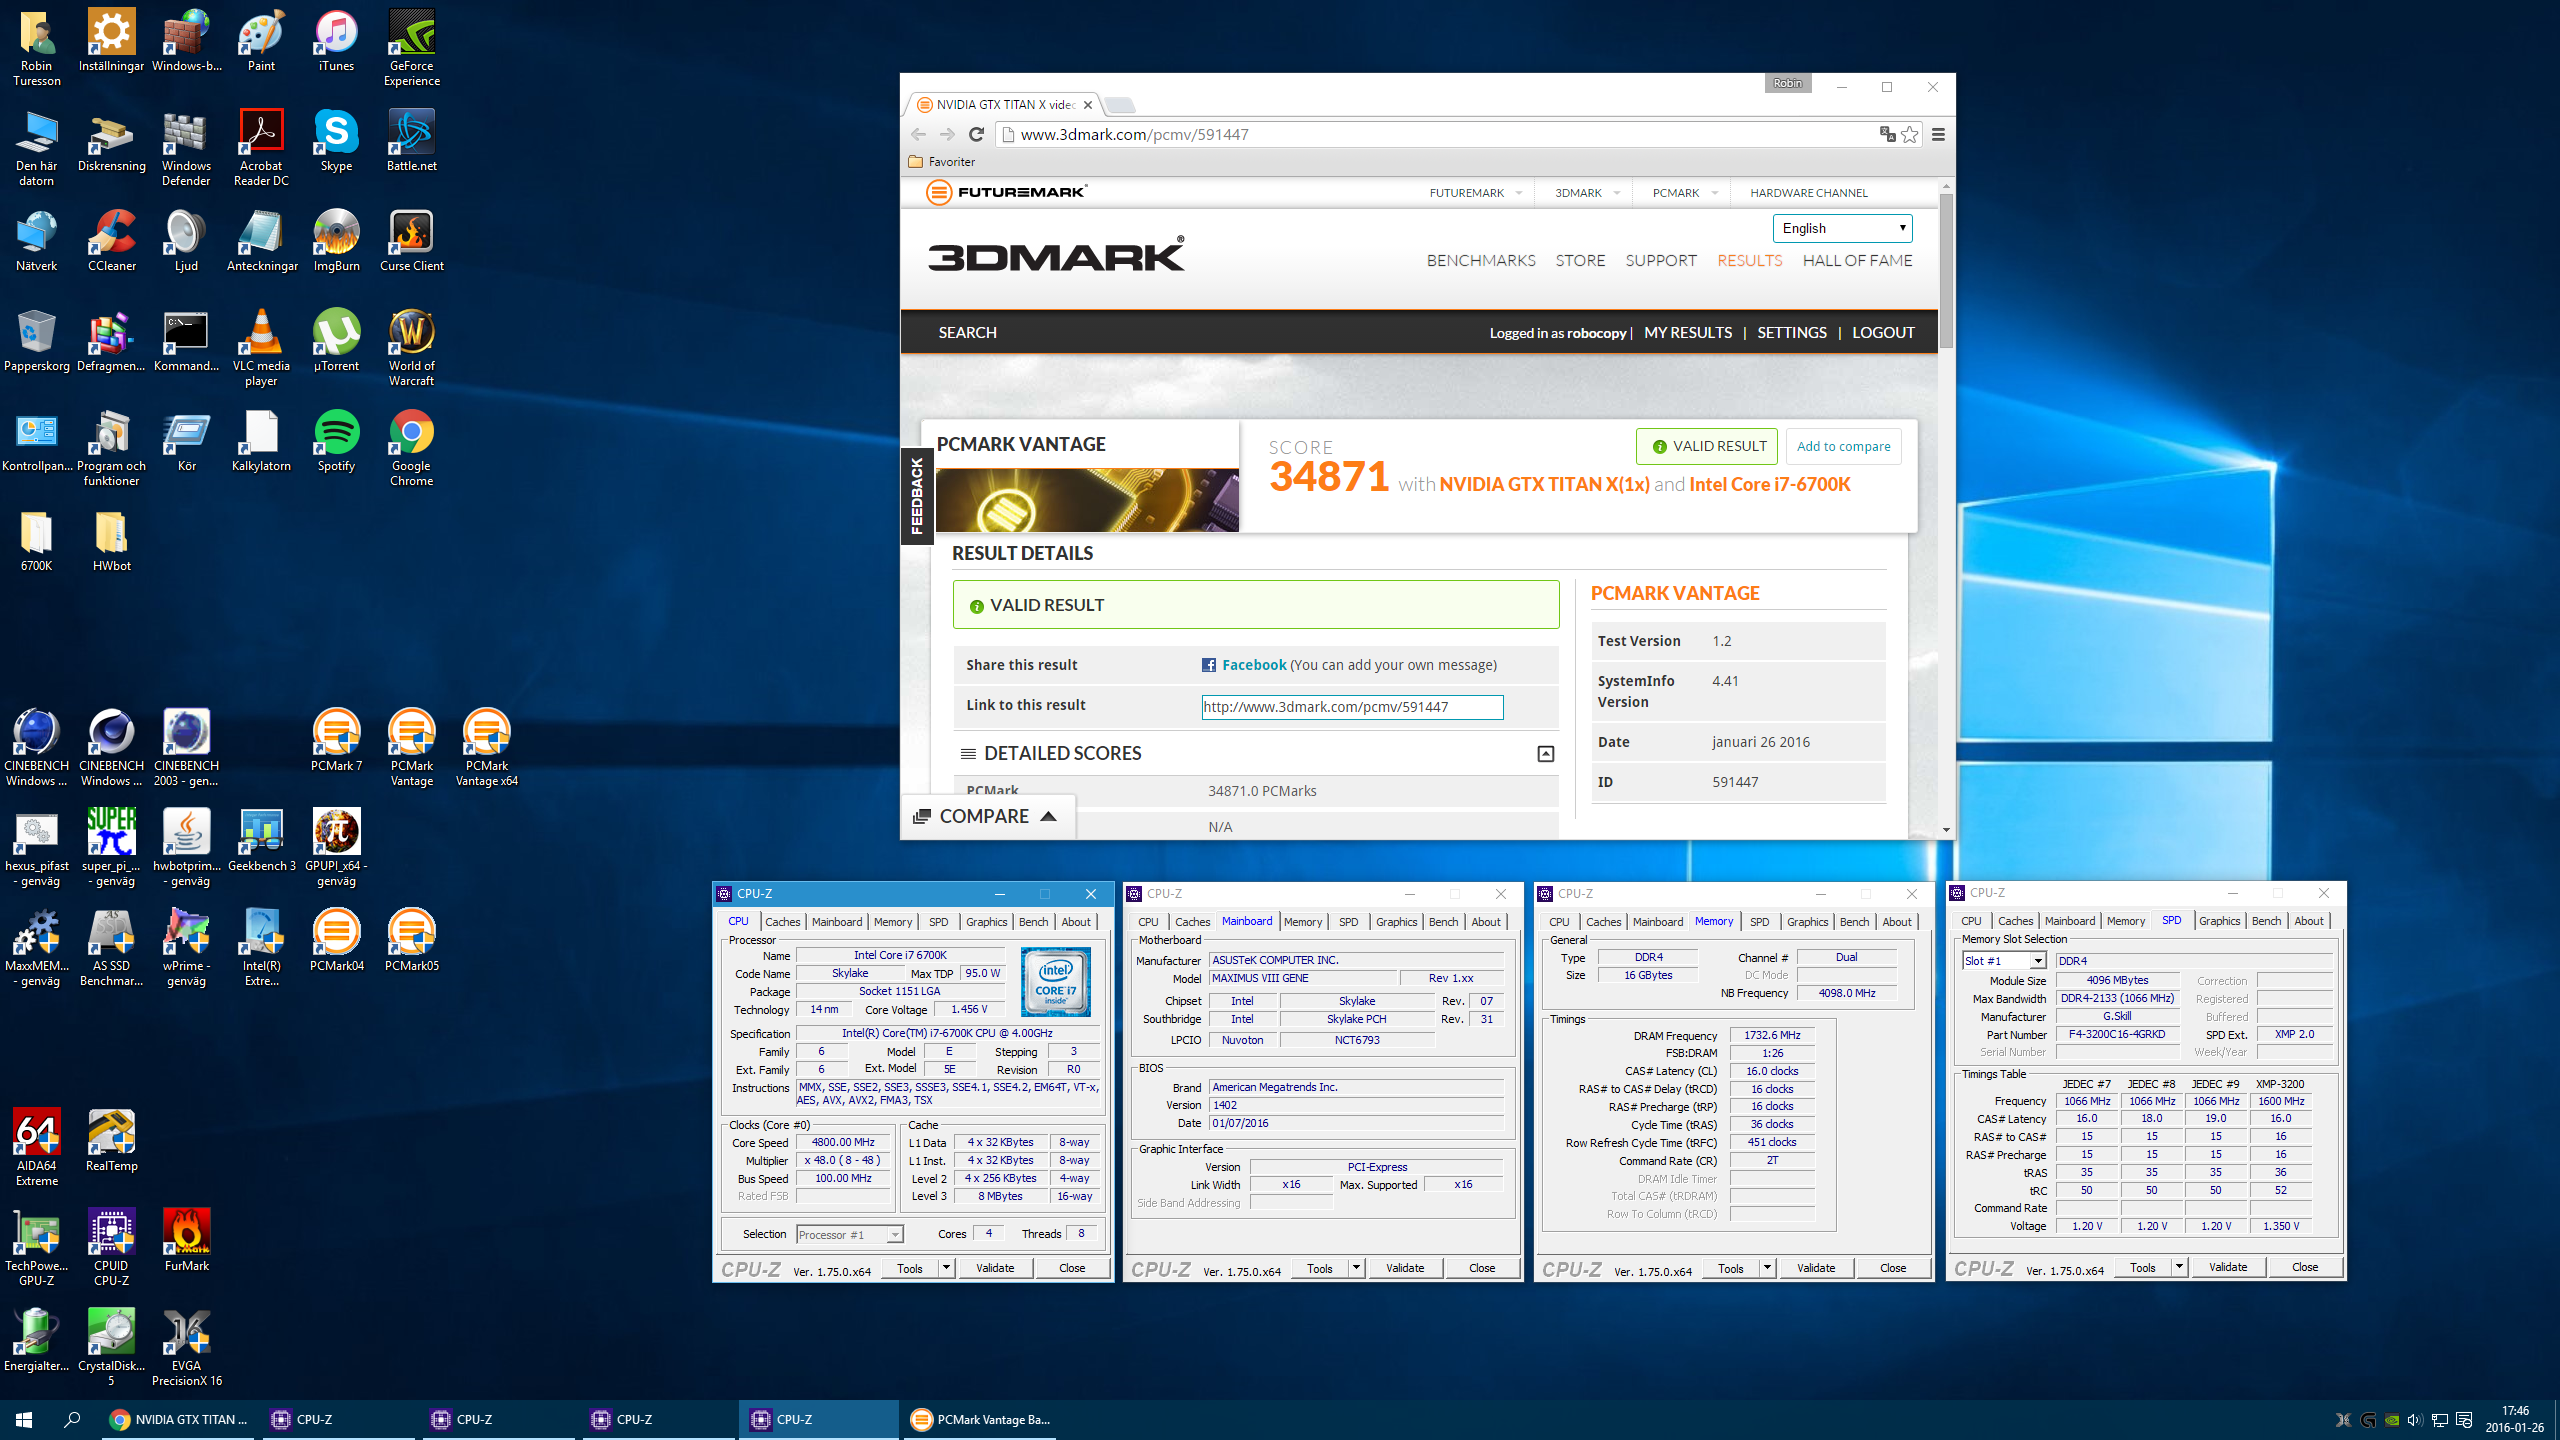Reload the page in Chrome
This screenshot has height=1440, width=2560.
coord(976,134)
